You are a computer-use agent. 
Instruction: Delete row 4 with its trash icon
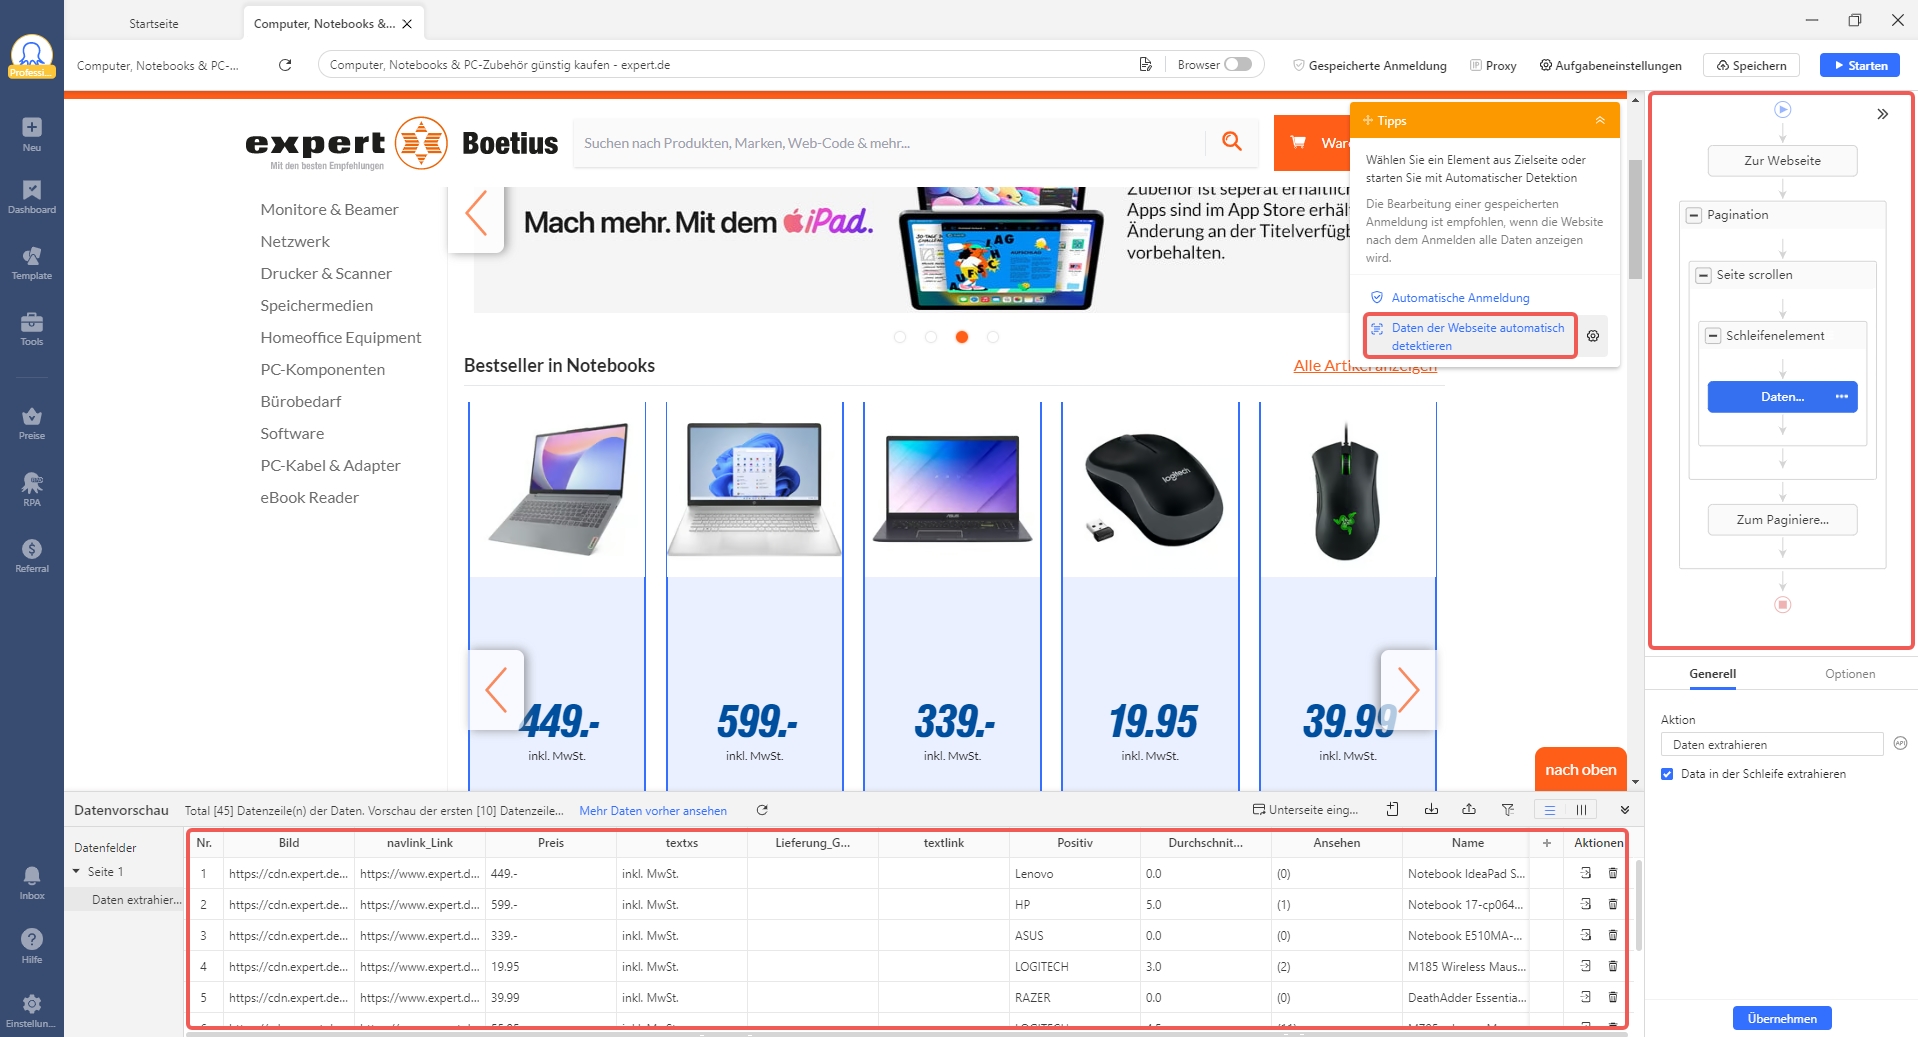[x=1613, y=966]
